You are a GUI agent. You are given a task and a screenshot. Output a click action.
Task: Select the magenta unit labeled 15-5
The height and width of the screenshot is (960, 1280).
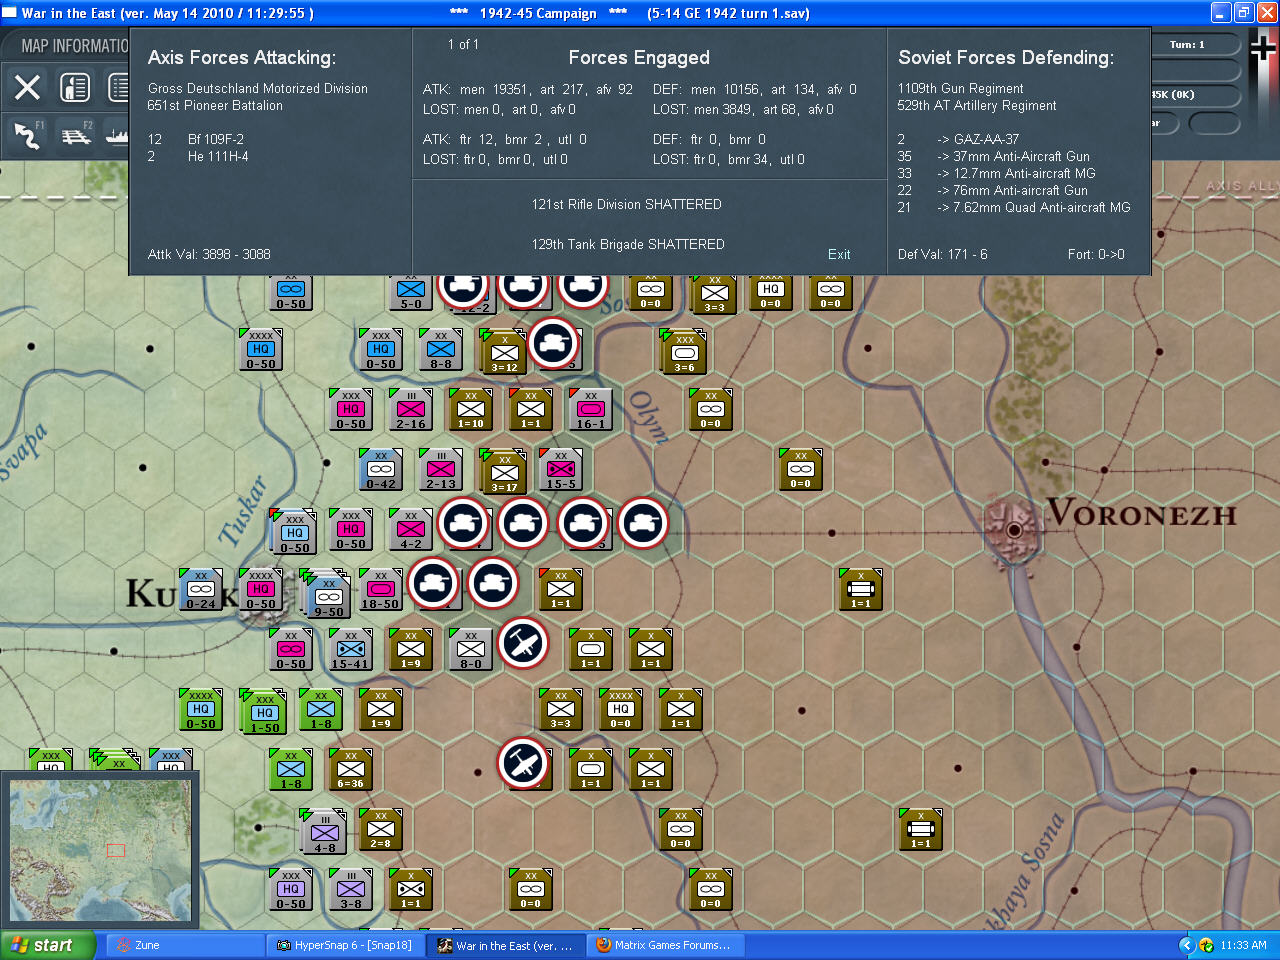[x=561, y=470]
